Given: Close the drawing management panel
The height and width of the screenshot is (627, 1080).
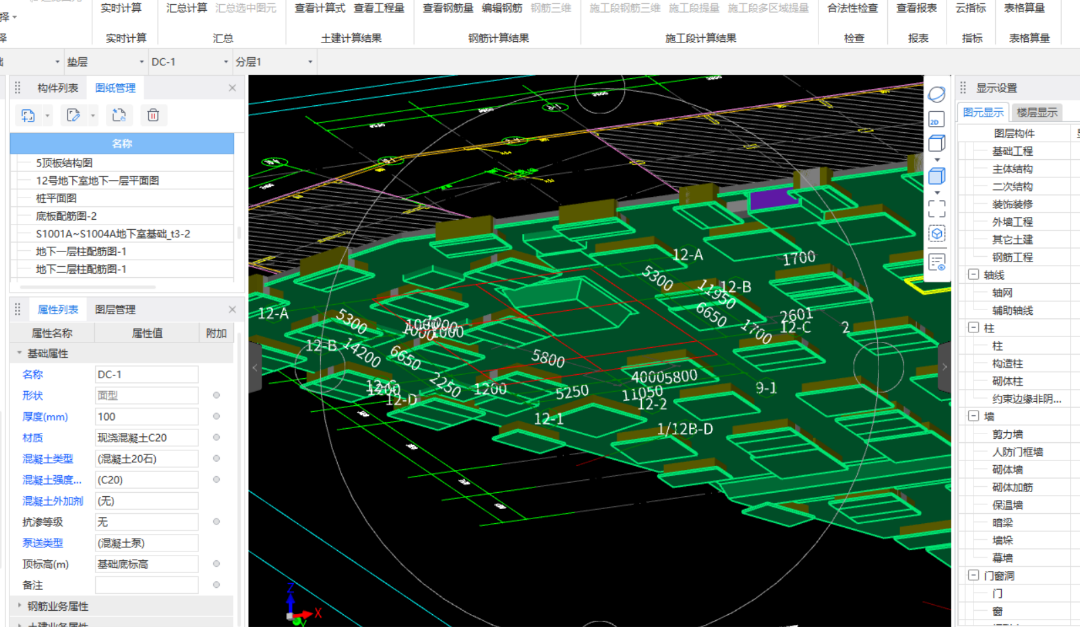Looking at the screenshot, I should (232, 88).
